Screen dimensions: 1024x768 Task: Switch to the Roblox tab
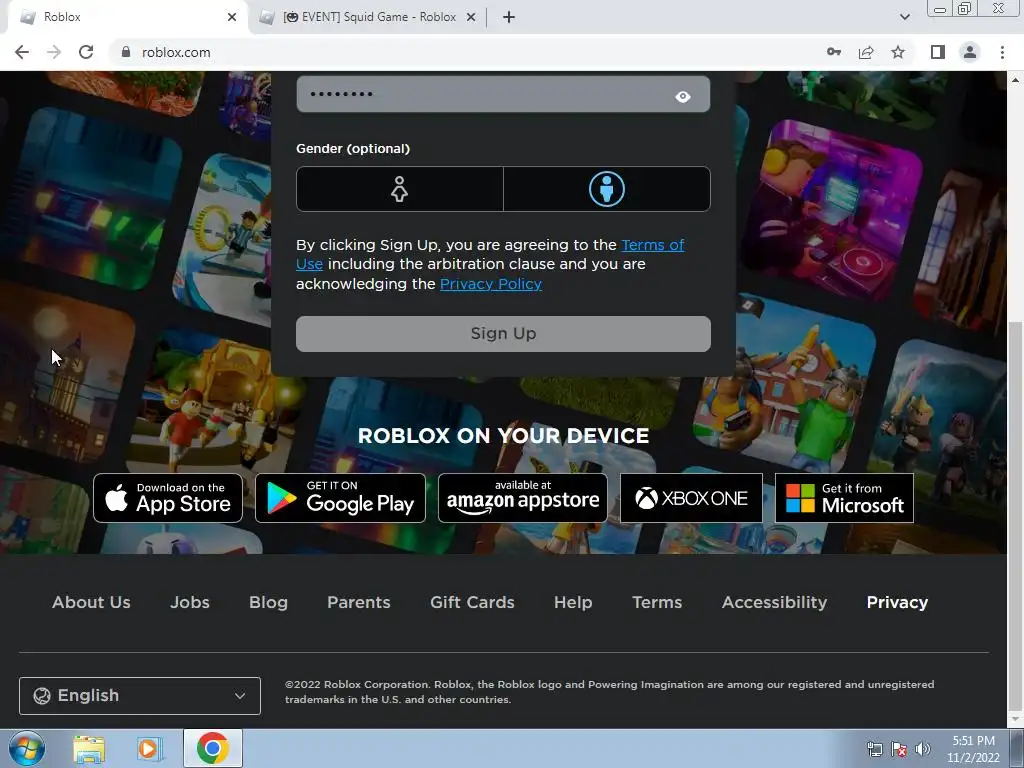tap(129, 17)
